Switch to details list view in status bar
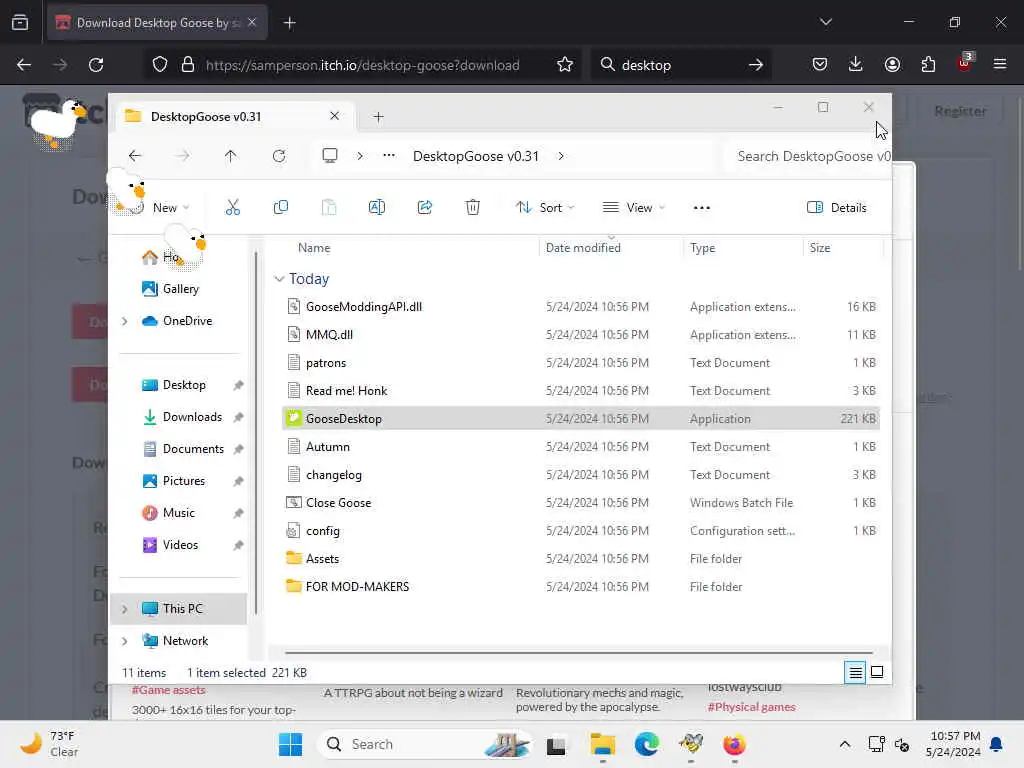Screen dimensions: 1024x768 click(x=855, y=672)
